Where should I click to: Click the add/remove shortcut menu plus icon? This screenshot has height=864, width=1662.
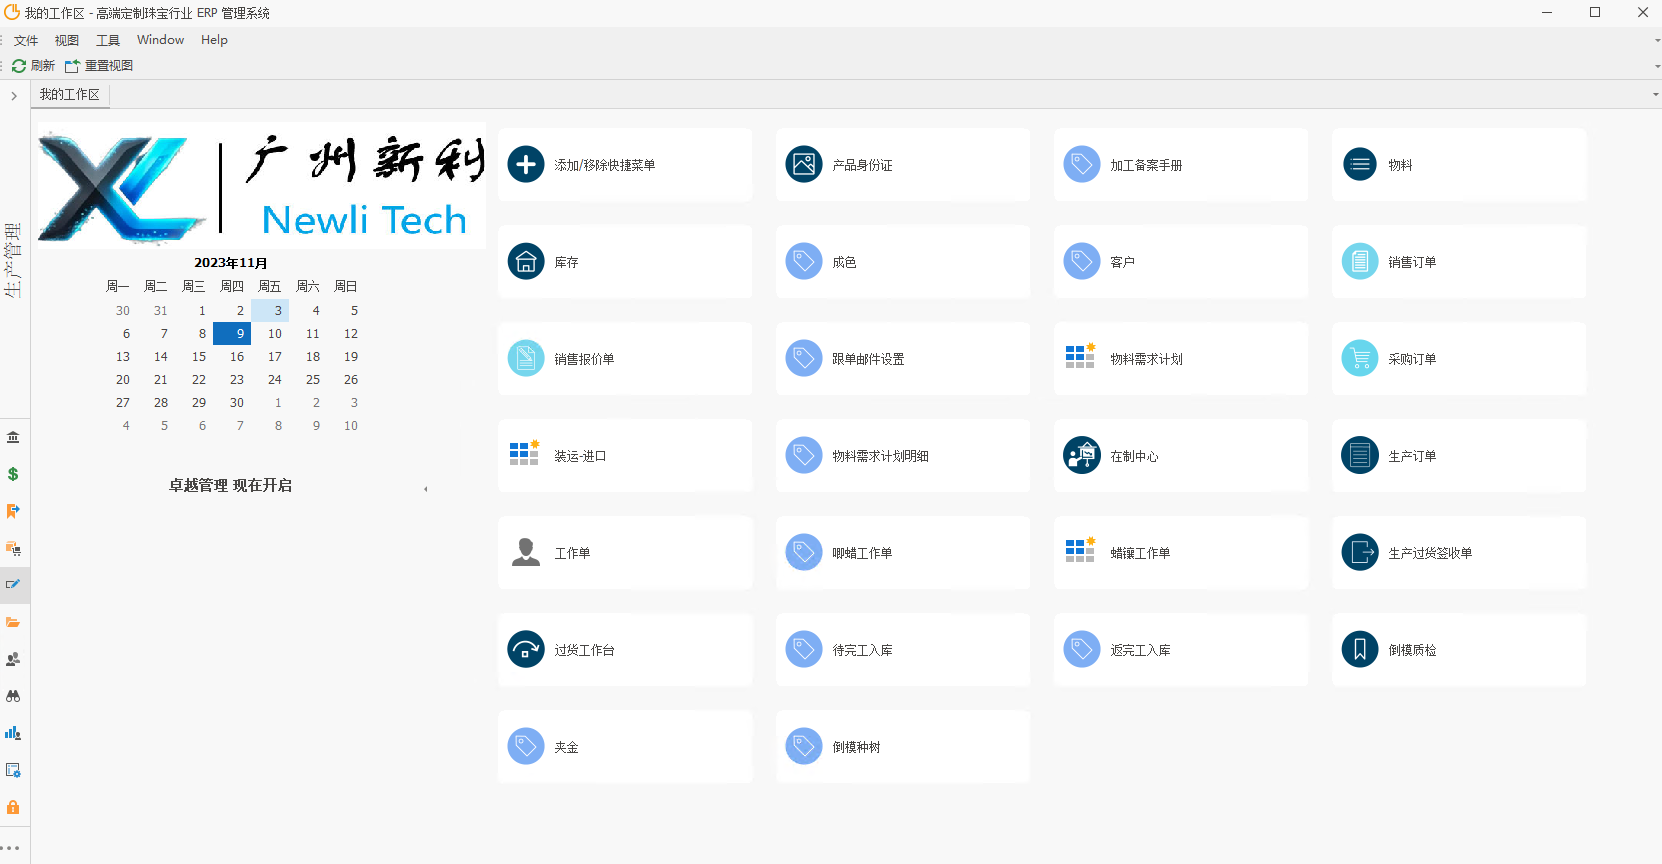tap(526, 165)
